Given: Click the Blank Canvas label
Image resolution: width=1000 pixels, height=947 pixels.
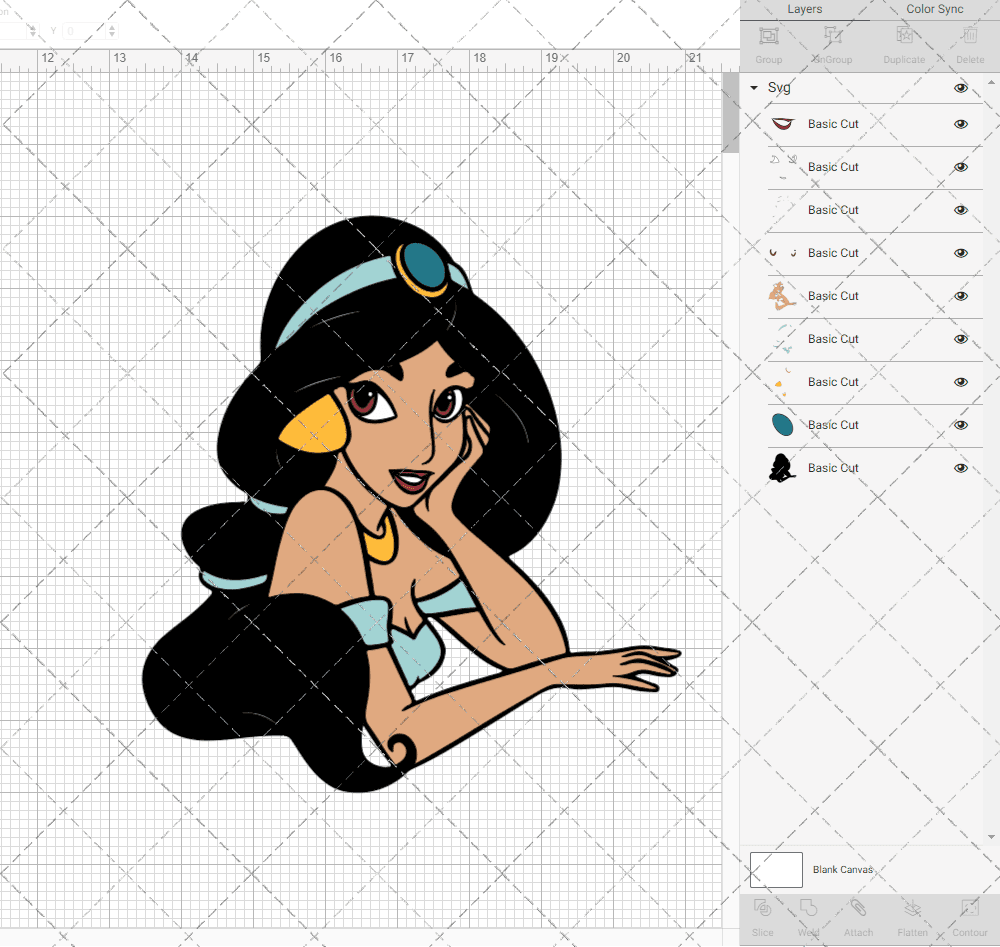Looking at the screenshot, I should [x=842, y=869].
